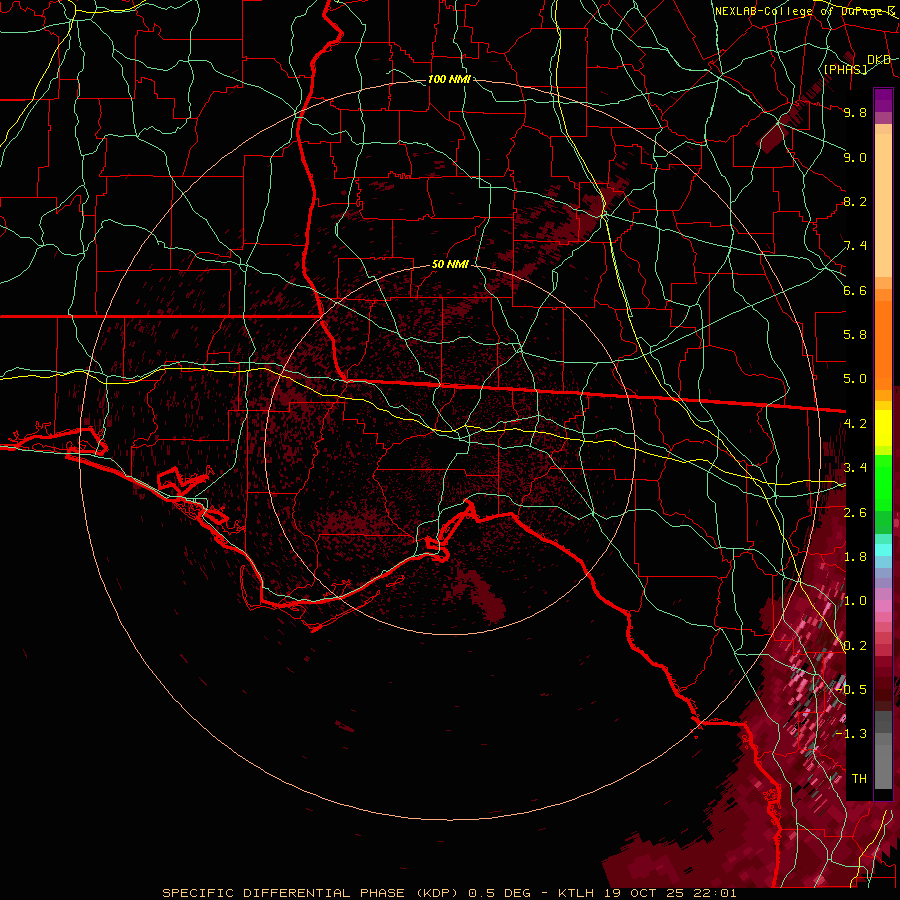
Task: Click the 5.8 scale value
Action: pos(855,335)
